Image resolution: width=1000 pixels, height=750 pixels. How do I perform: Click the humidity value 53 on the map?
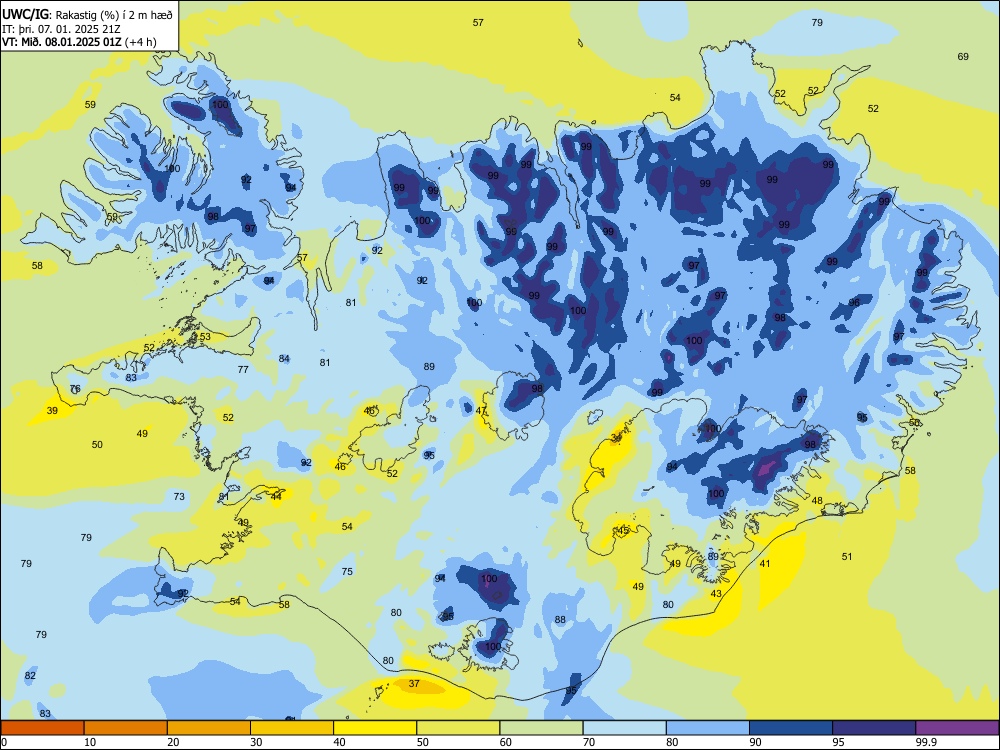(x=205, y=337)
